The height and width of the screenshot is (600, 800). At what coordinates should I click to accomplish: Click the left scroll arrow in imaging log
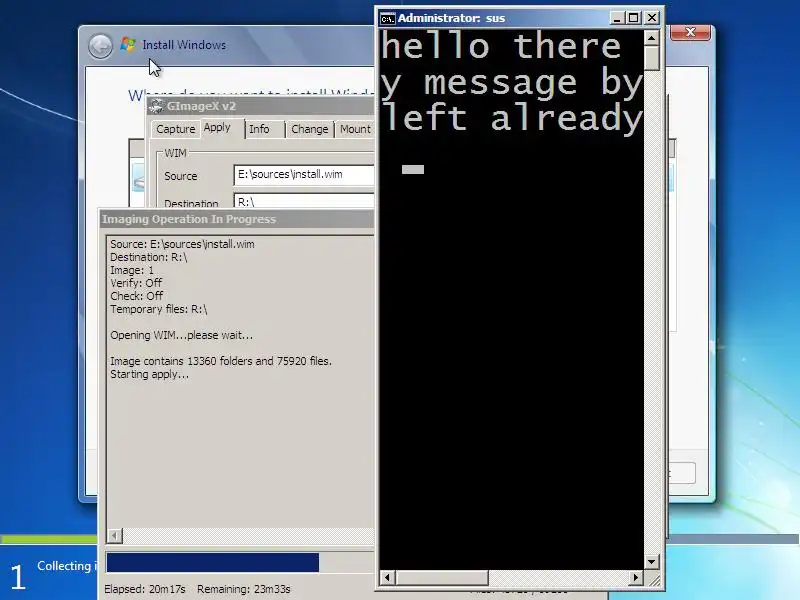(115, 536)
